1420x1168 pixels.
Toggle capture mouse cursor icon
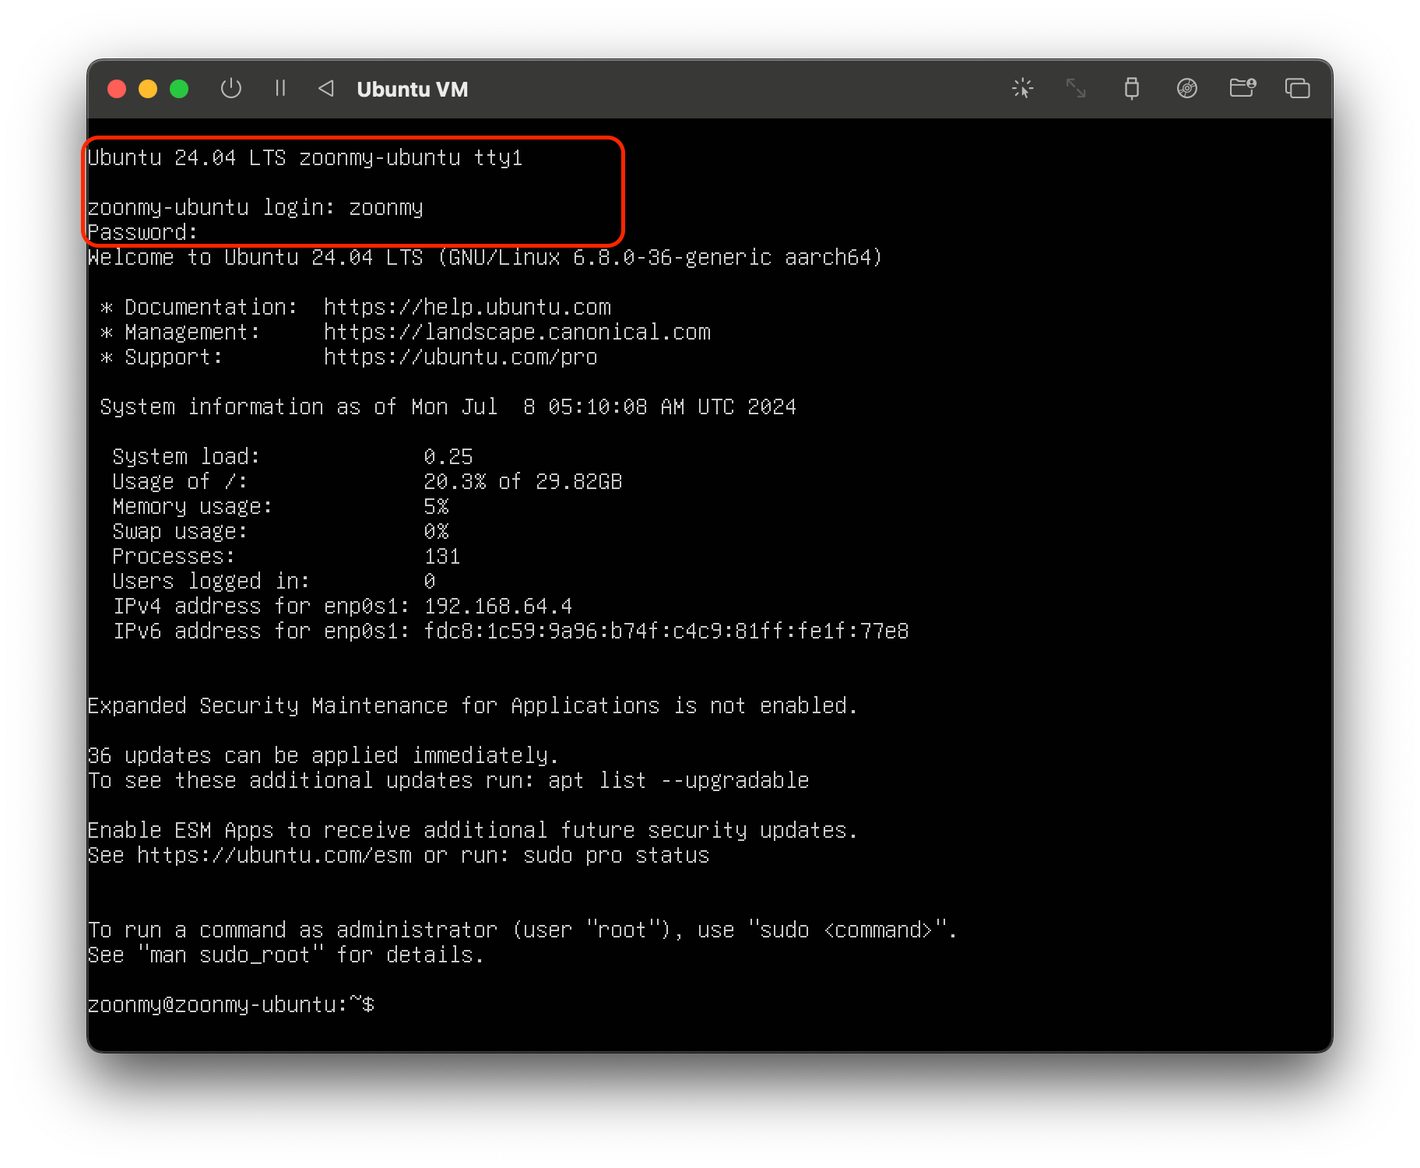[1022, 89]
